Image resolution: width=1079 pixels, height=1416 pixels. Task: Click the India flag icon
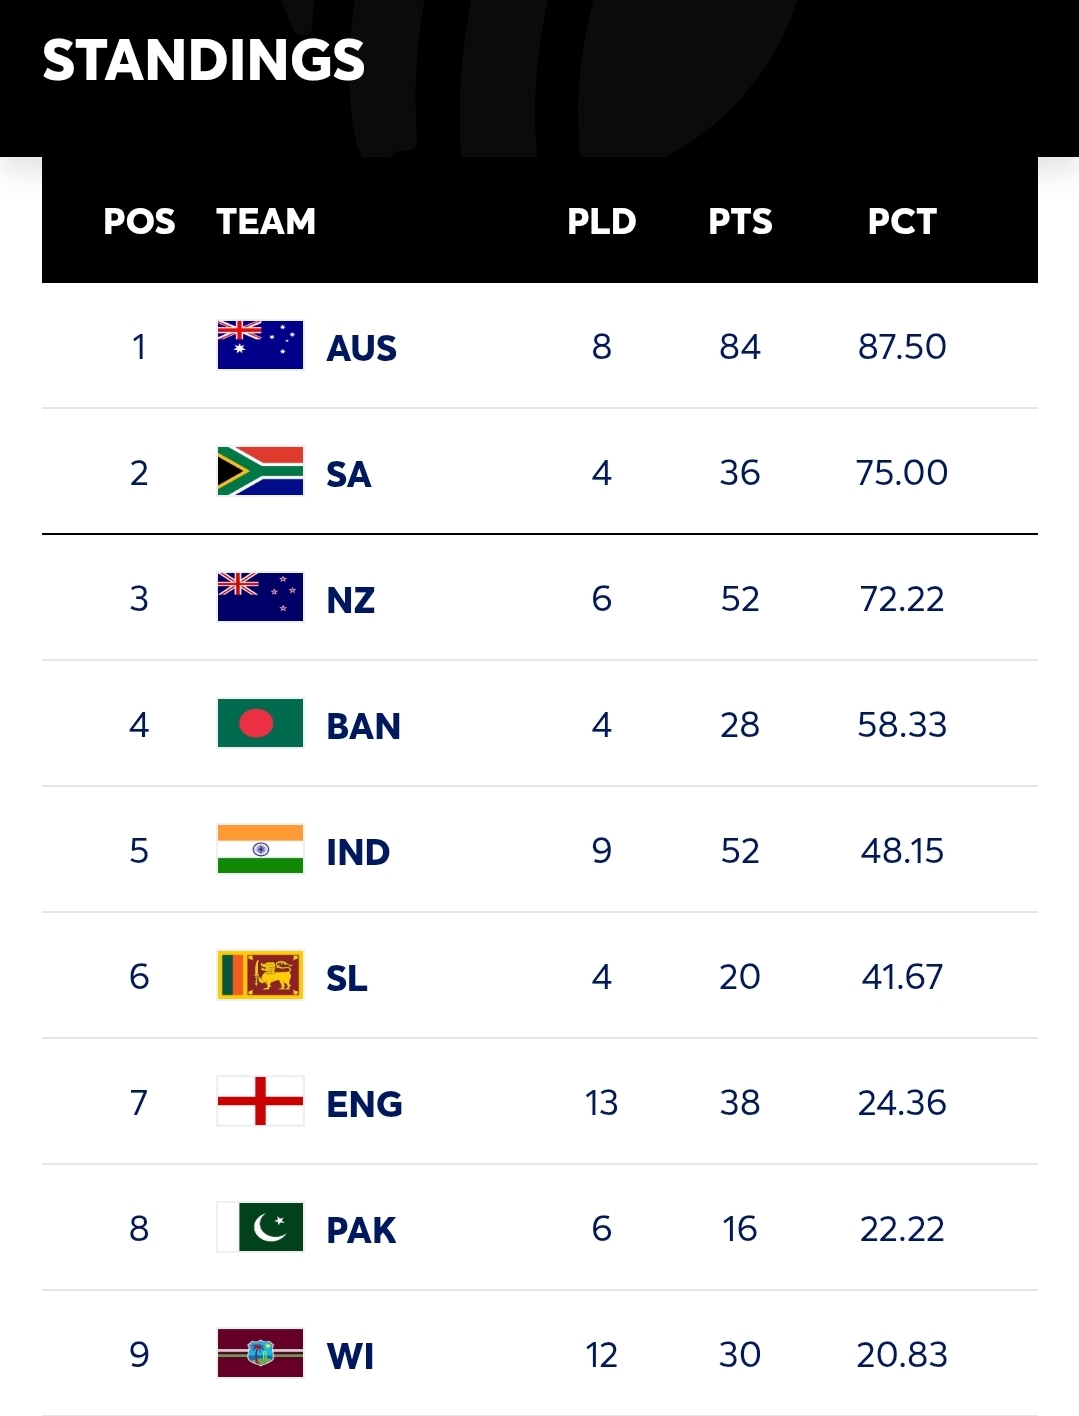[260, 849]
